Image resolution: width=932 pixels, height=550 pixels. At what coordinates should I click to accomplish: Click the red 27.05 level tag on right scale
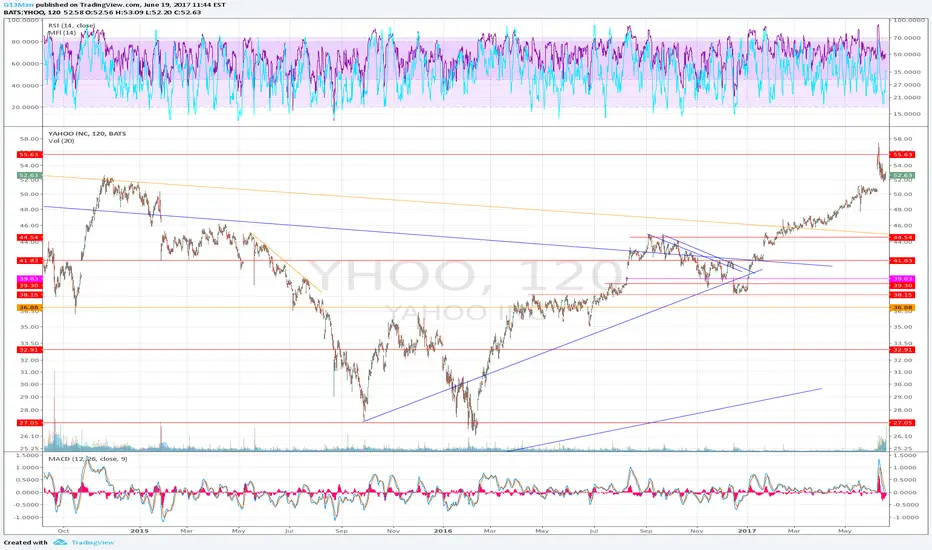(x=902, y=423)
